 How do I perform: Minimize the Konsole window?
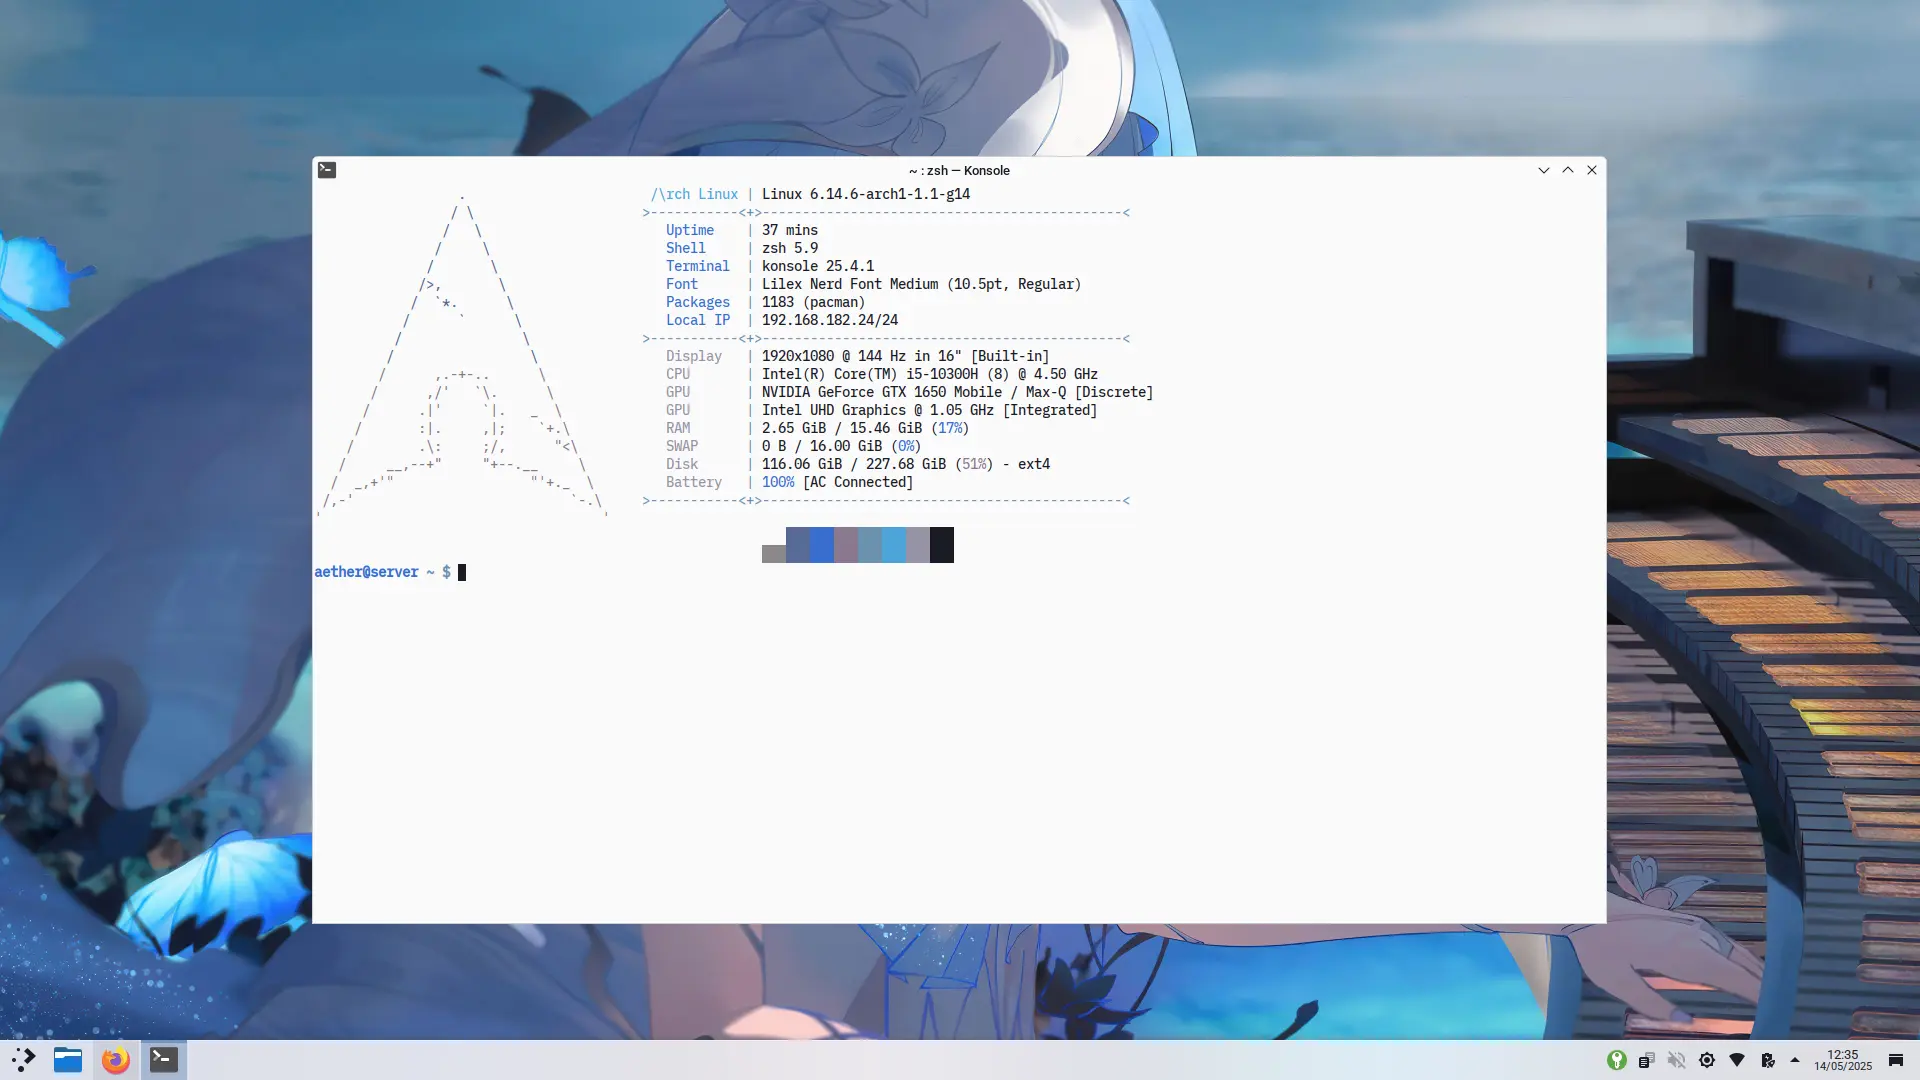click(x=1544, y=170)
